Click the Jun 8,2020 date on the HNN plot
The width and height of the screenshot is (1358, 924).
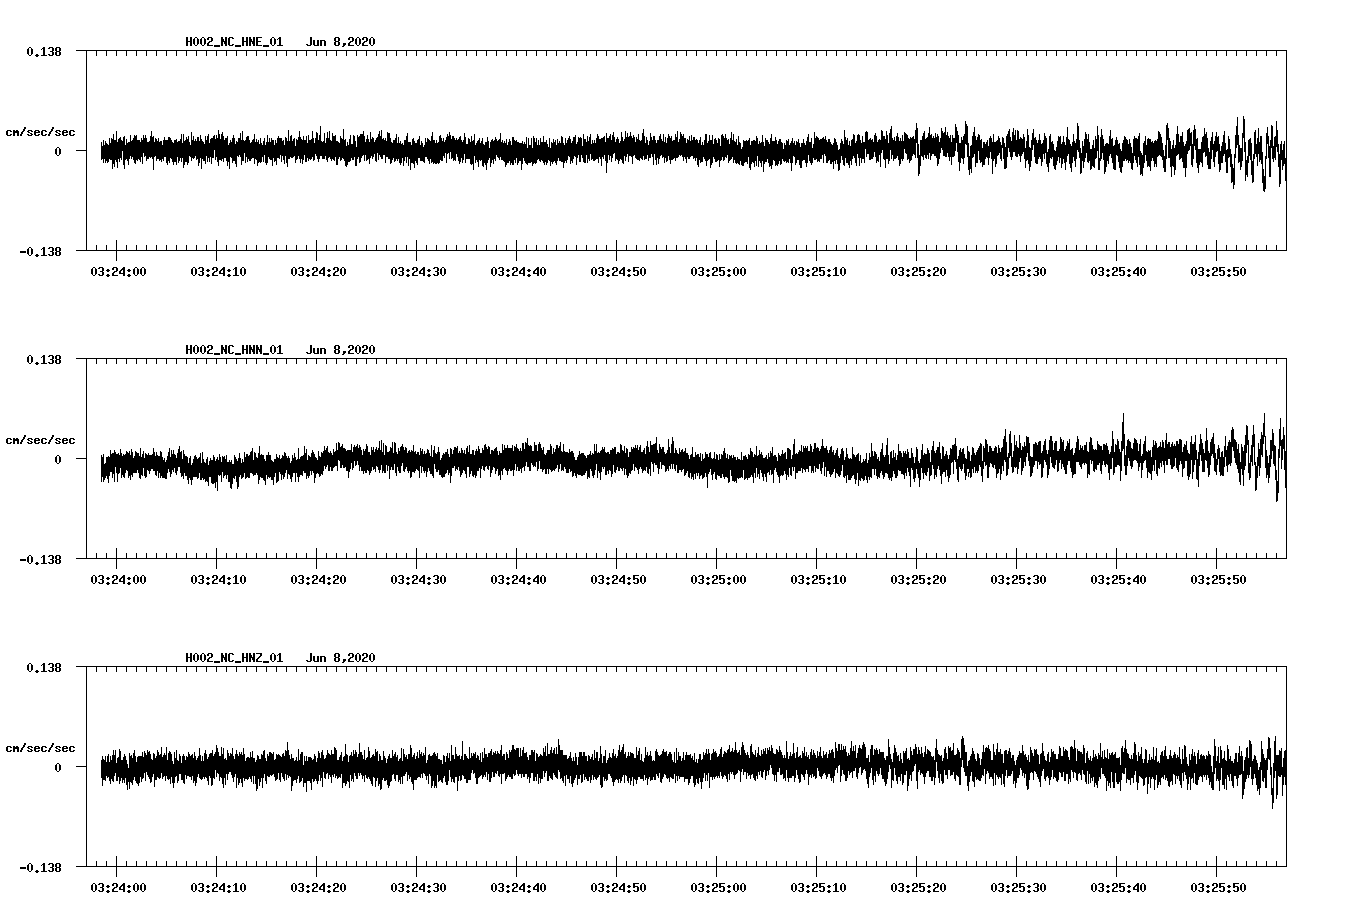[340, 350]
